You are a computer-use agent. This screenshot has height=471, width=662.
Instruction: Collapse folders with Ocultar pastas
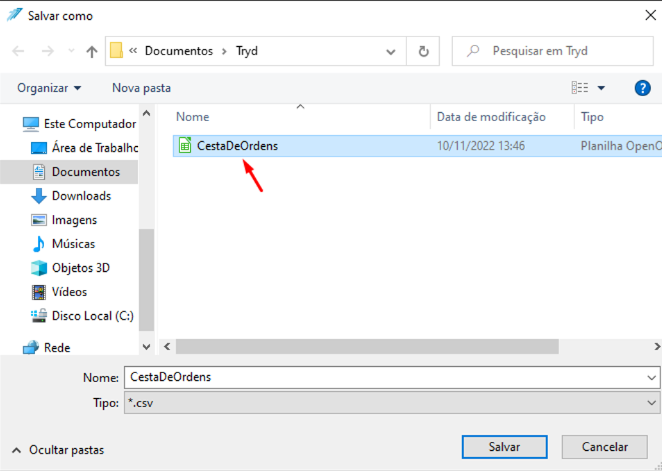pos(58,450)
